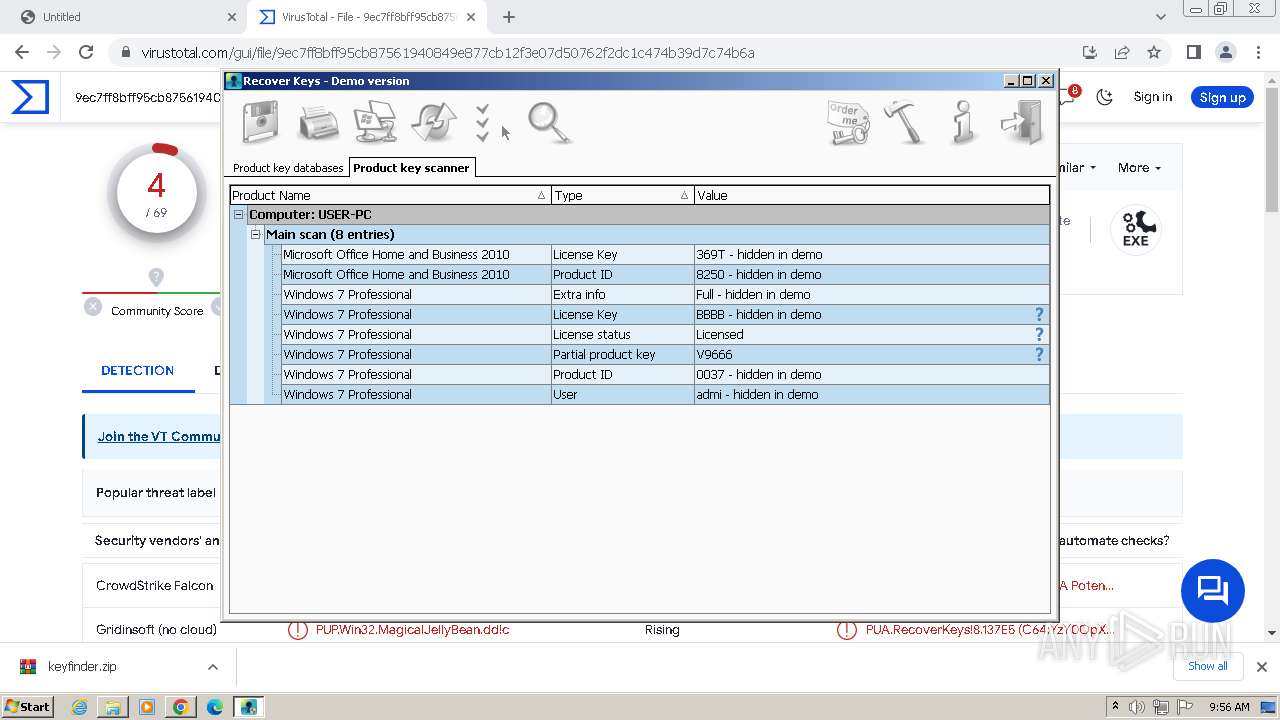Viewport: 1280px width, 720px height.
Task: Select the Windows 7 Product ID row
Action: pyautogui.click(x=665, y=374)
